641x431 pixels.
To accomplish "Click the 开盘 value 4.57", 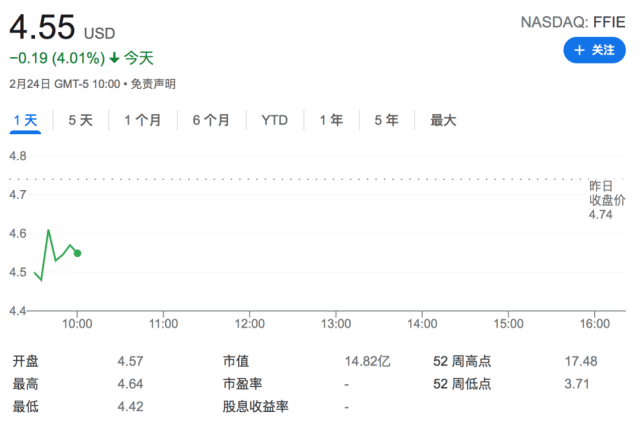I will 131,360.
